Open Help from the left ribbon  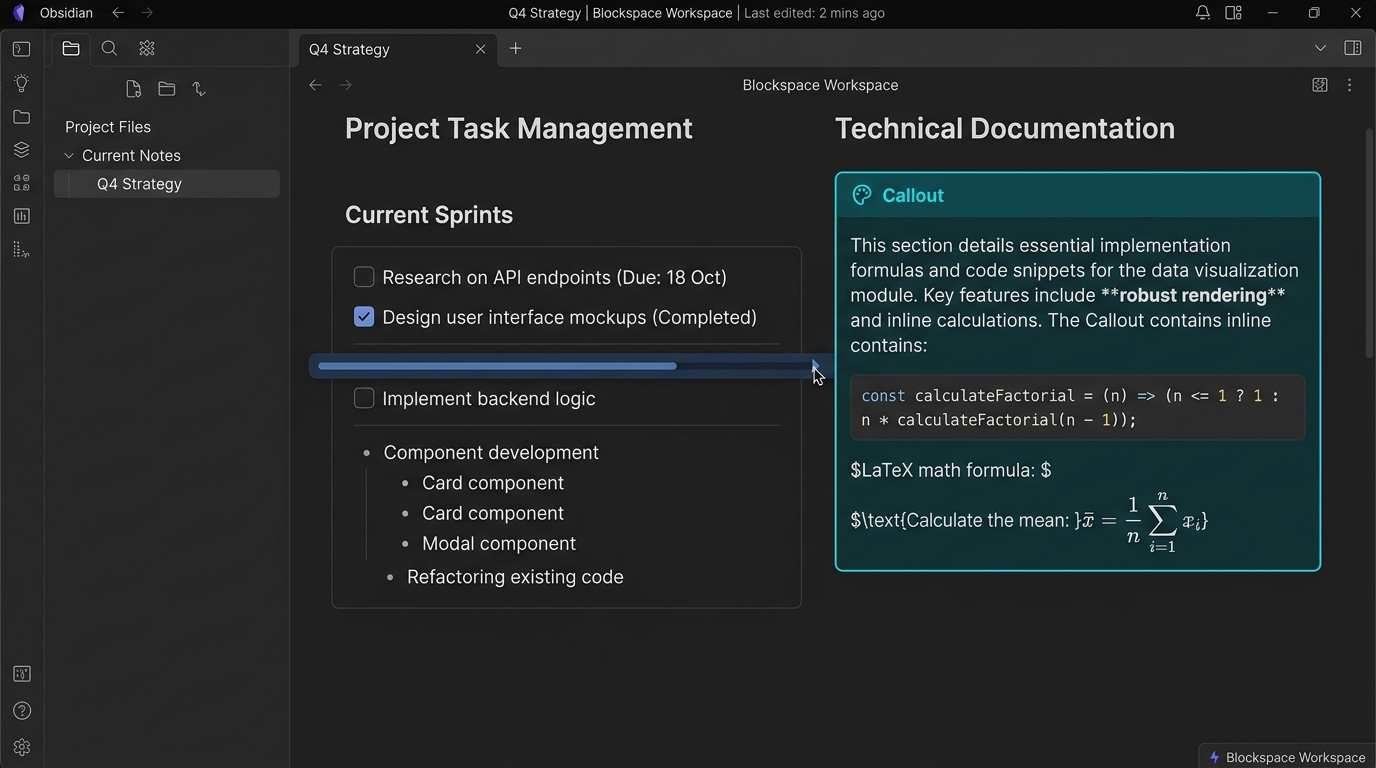21,711
